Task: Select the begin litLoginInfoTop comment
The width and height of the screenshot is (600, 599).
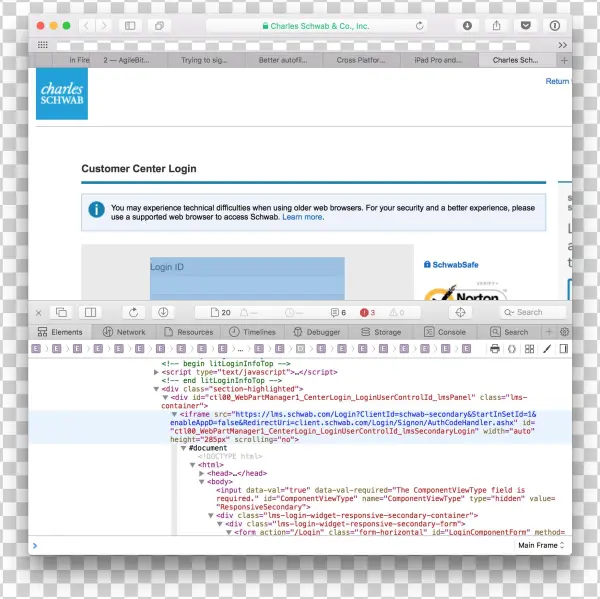Action: 226,364
